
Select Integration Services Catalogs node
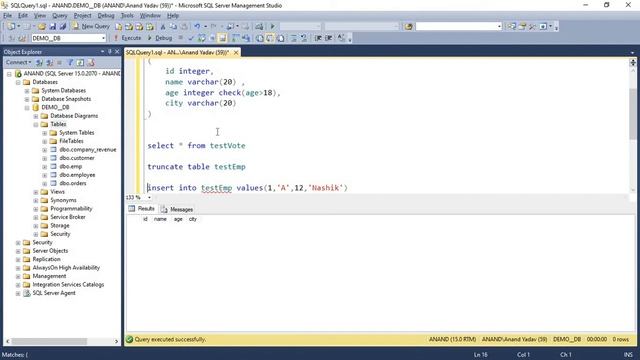(68, 284)
